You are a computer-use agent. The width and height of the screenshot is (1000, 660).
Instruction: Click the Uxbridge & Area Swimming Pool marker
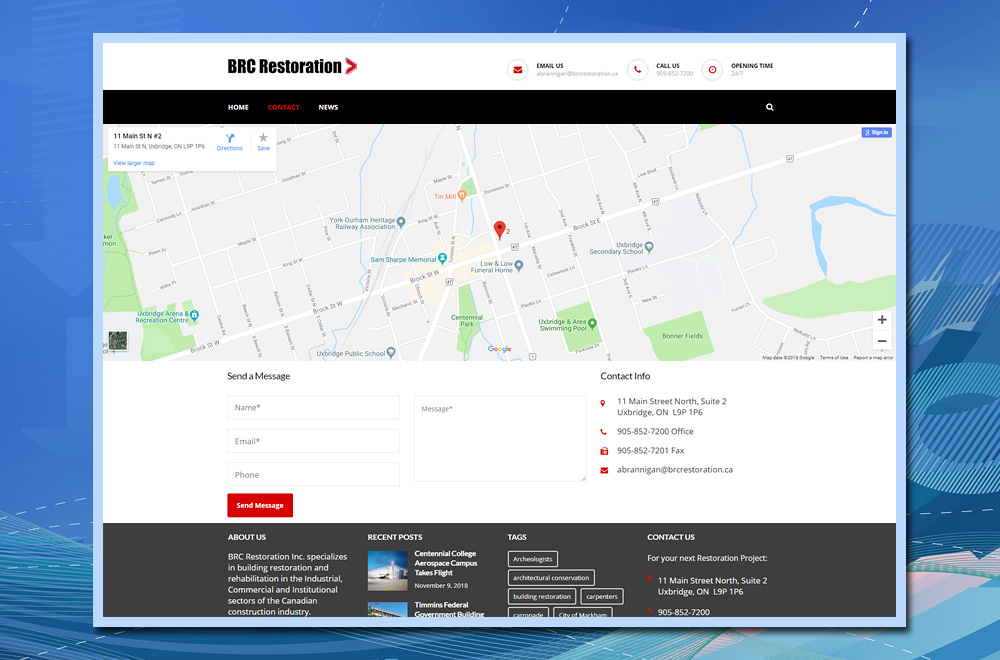[x=592, y=324]
